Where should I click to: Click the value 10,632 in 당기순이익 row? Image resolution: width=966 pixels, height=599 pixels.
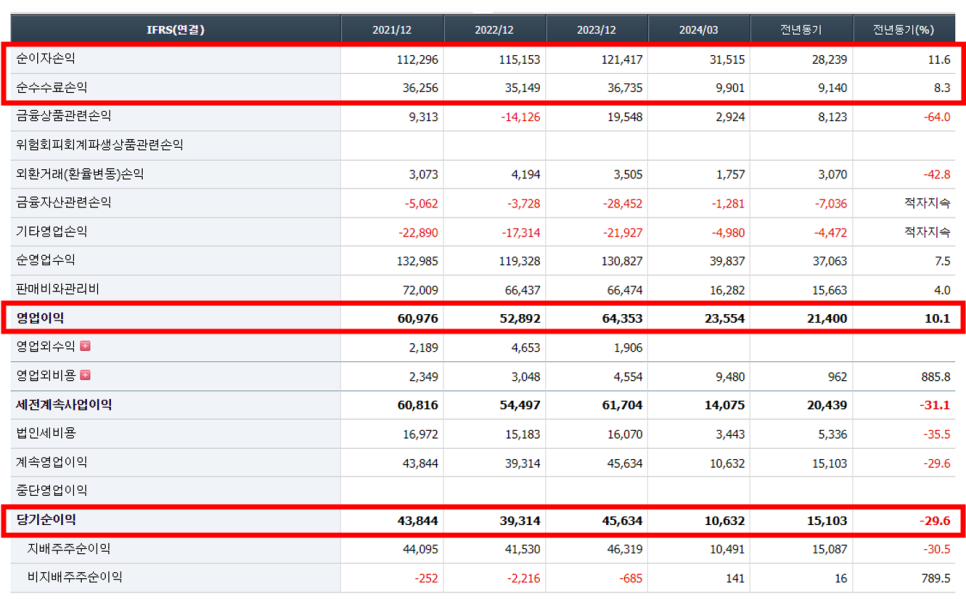tap(724, 521)
